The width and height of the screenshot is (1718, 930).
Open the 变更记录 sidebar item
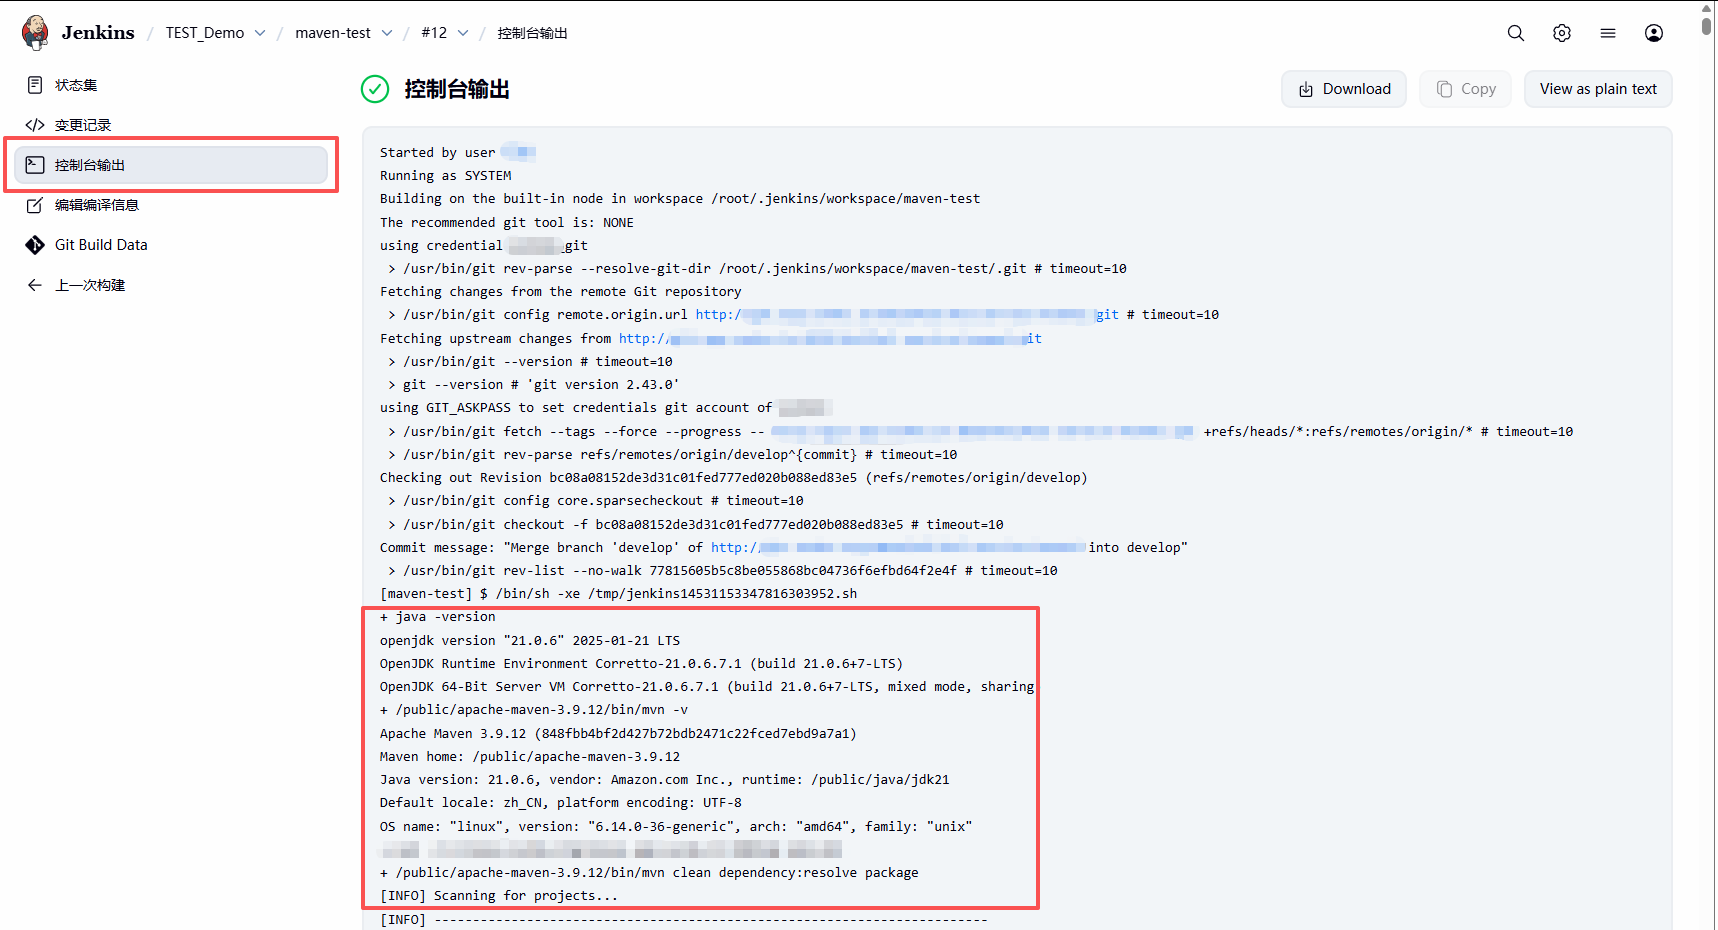point(171,125)
